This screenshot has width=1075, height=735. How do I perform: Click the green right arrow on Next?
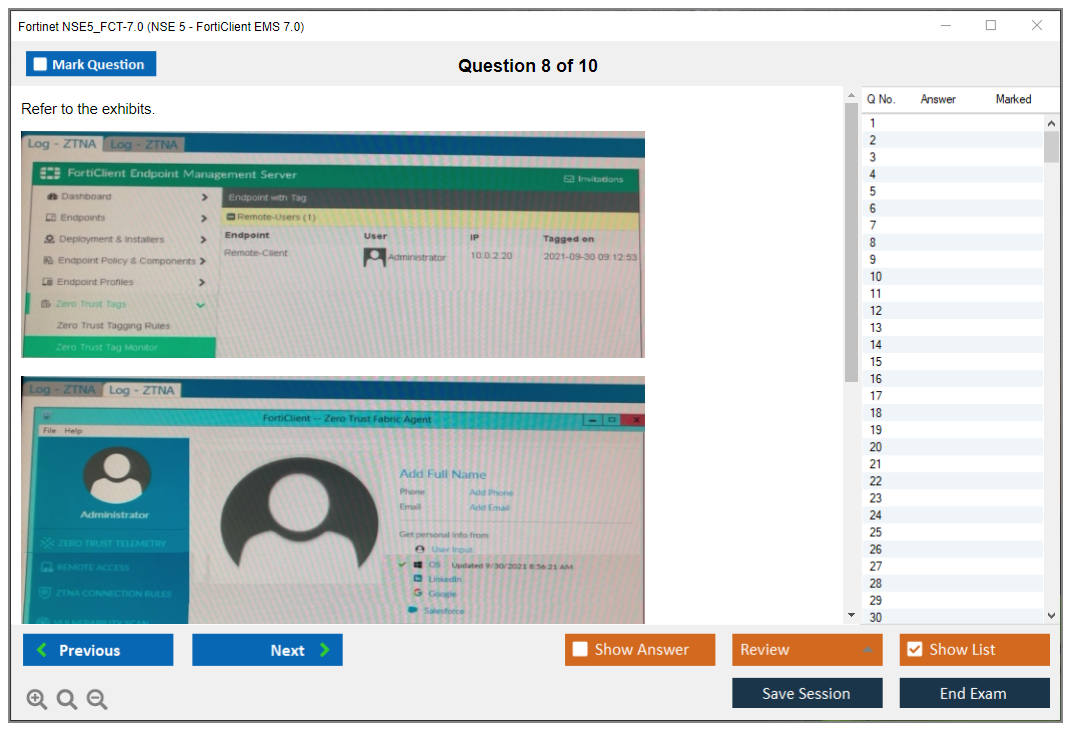coord(325,650)
